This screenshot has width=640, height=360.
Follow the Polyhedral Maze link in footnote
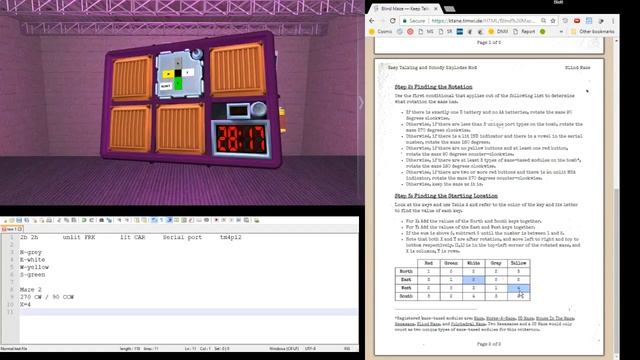point(469,324)
